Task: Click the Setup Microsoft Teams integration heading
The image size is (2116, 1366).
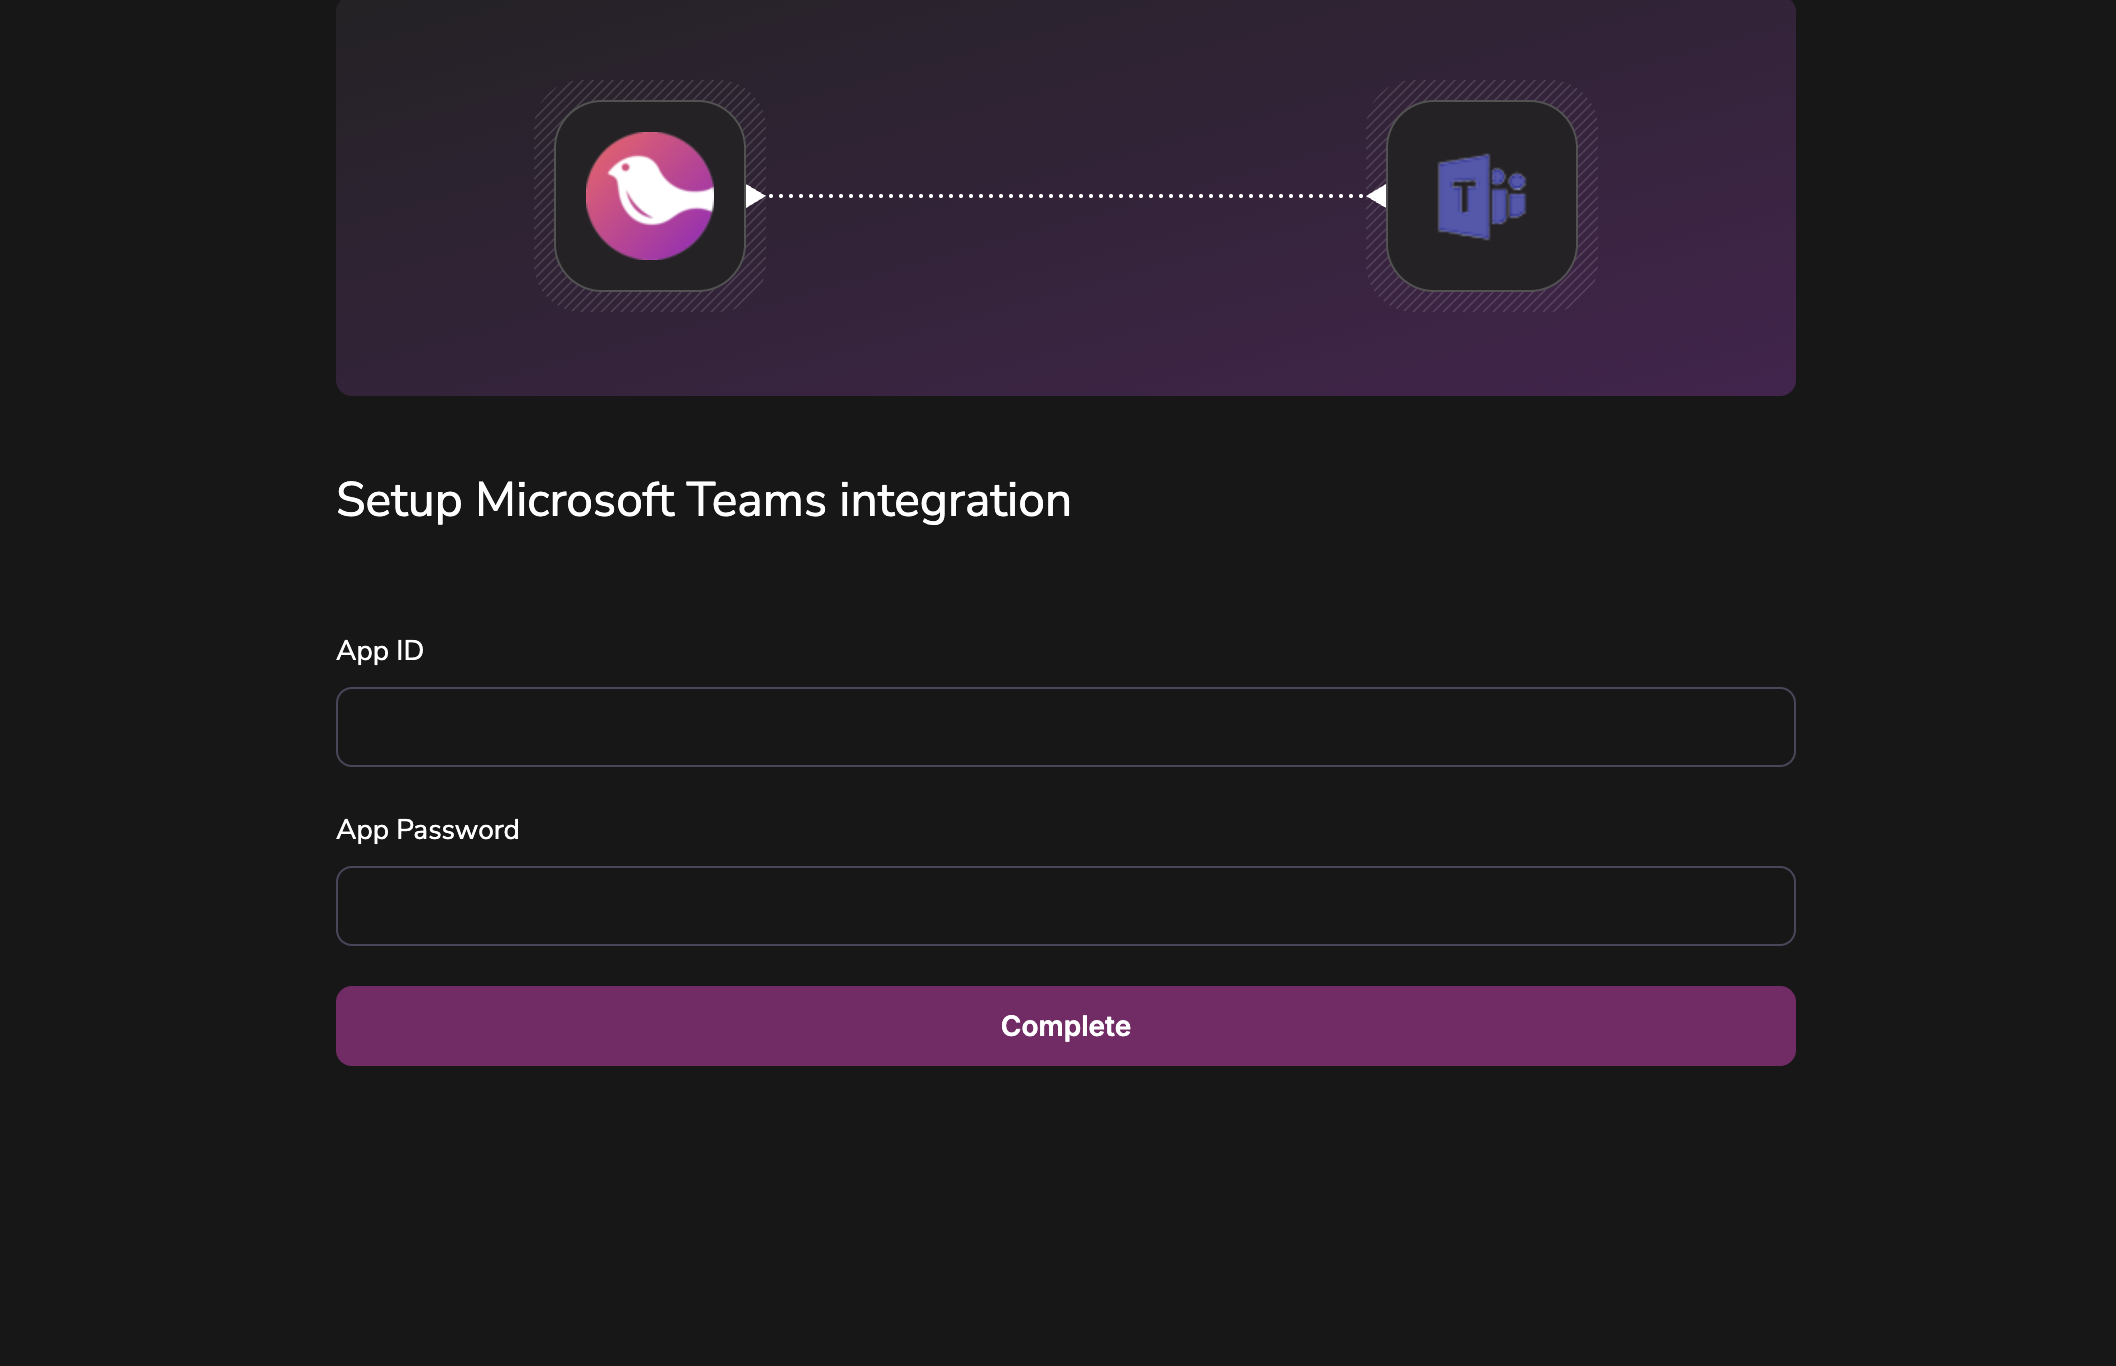Action: 703,500
